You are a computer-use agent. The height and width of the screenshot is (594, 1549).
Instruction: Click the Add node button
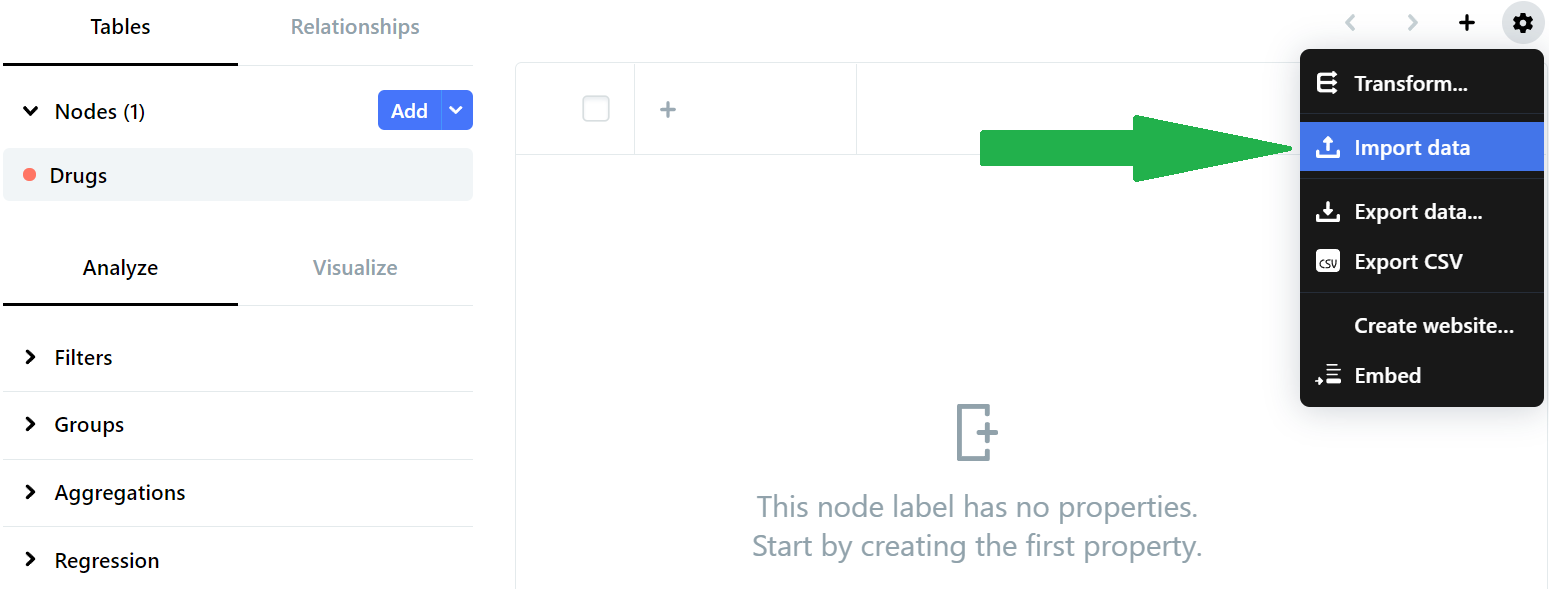(x=408, y=110)
